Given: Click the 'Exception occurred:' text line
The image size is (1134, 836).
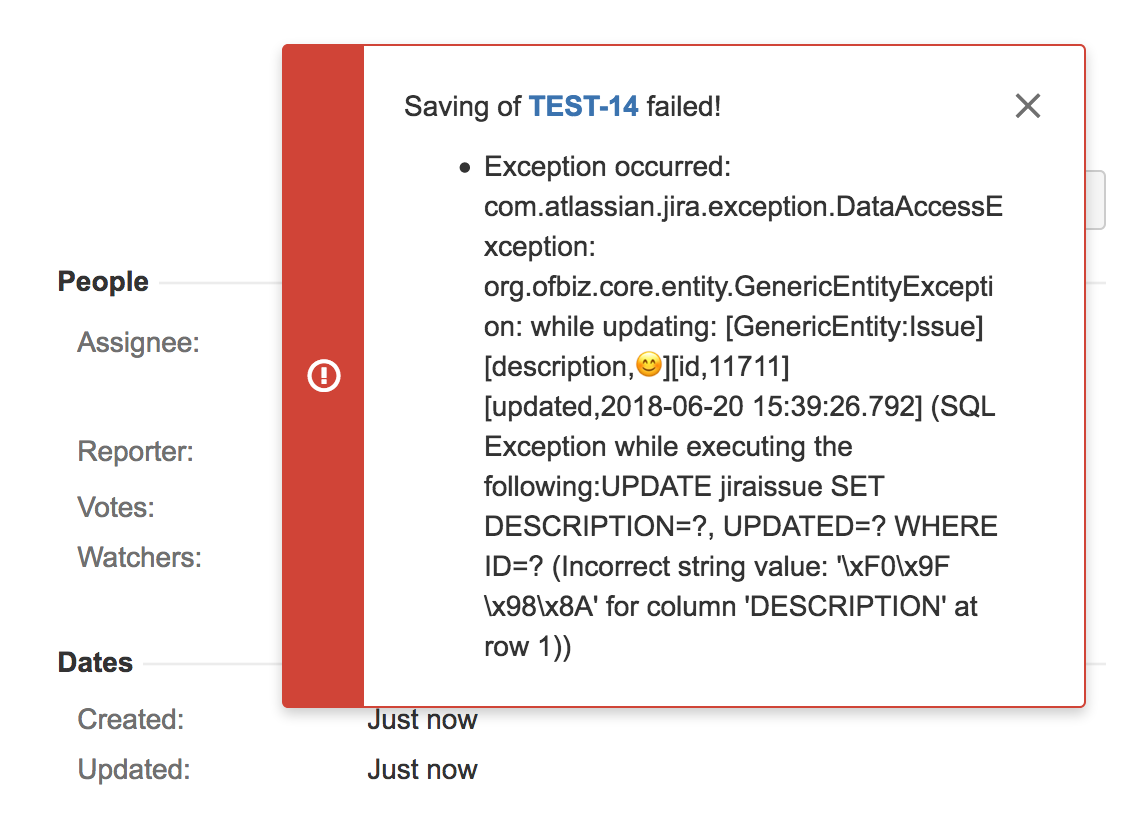Looking at the screenshot, I should [x=608, y=166].
